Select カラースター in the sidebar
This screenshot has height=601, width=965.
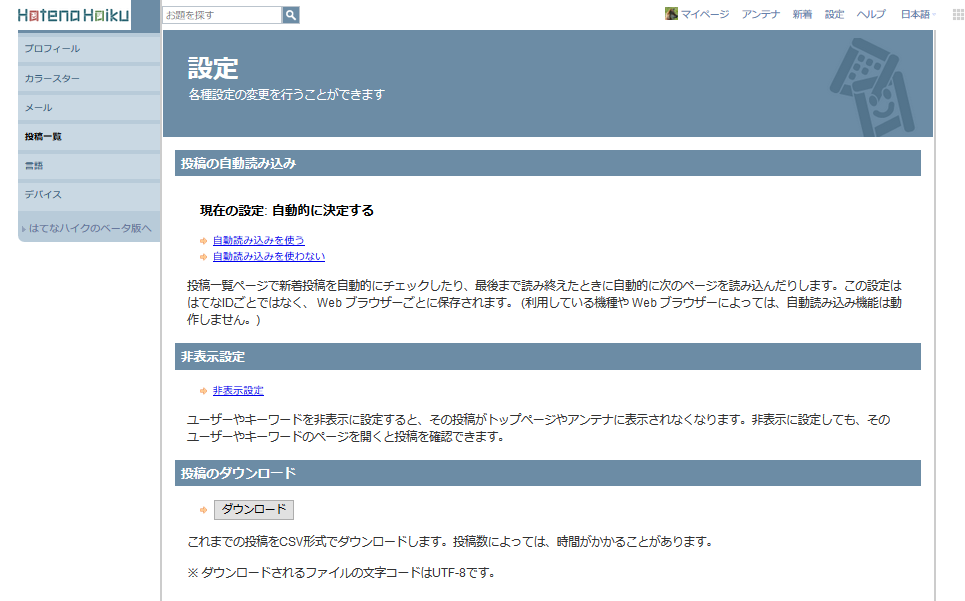(89, 78)
